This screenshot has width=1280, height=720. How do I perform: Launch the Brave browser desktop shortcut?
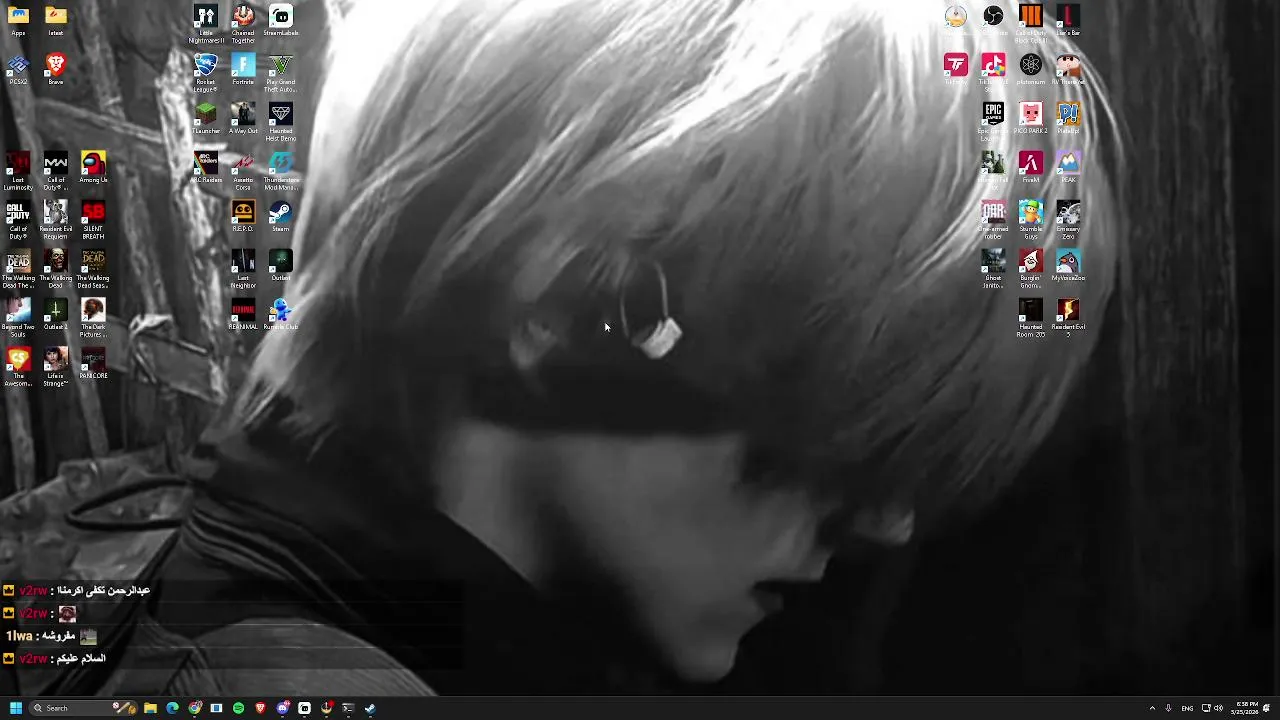point(56,70)
